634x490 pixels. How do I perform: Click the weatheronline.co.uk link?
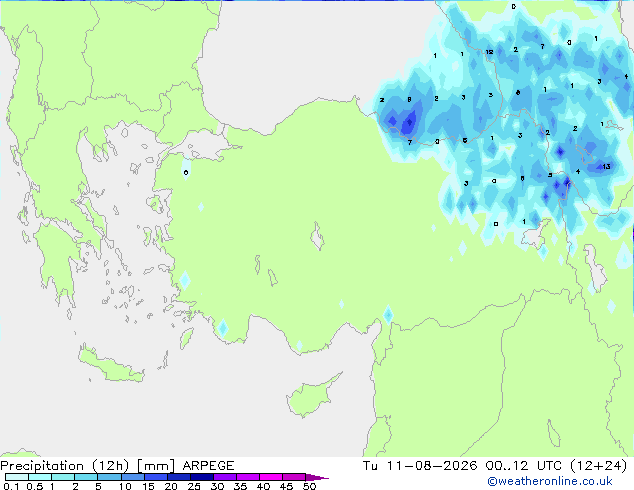coord(550,481)
